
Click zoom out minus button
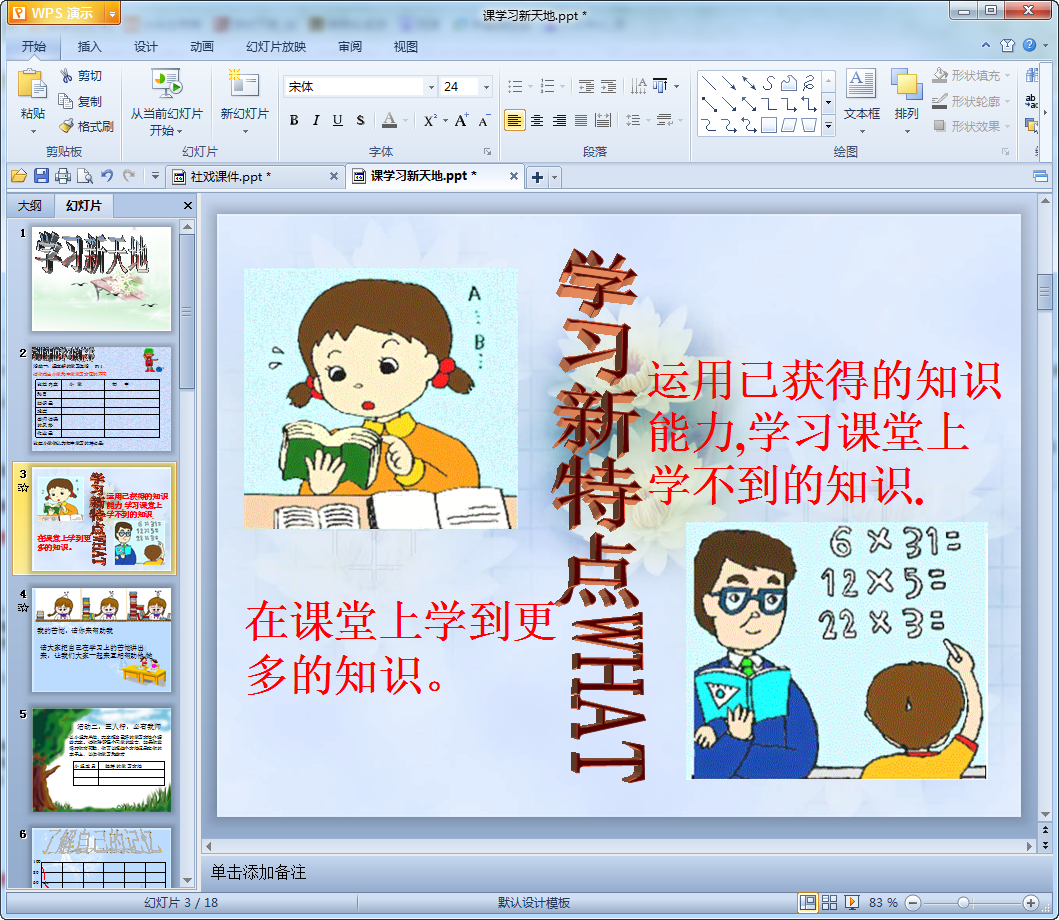[912, 902]
